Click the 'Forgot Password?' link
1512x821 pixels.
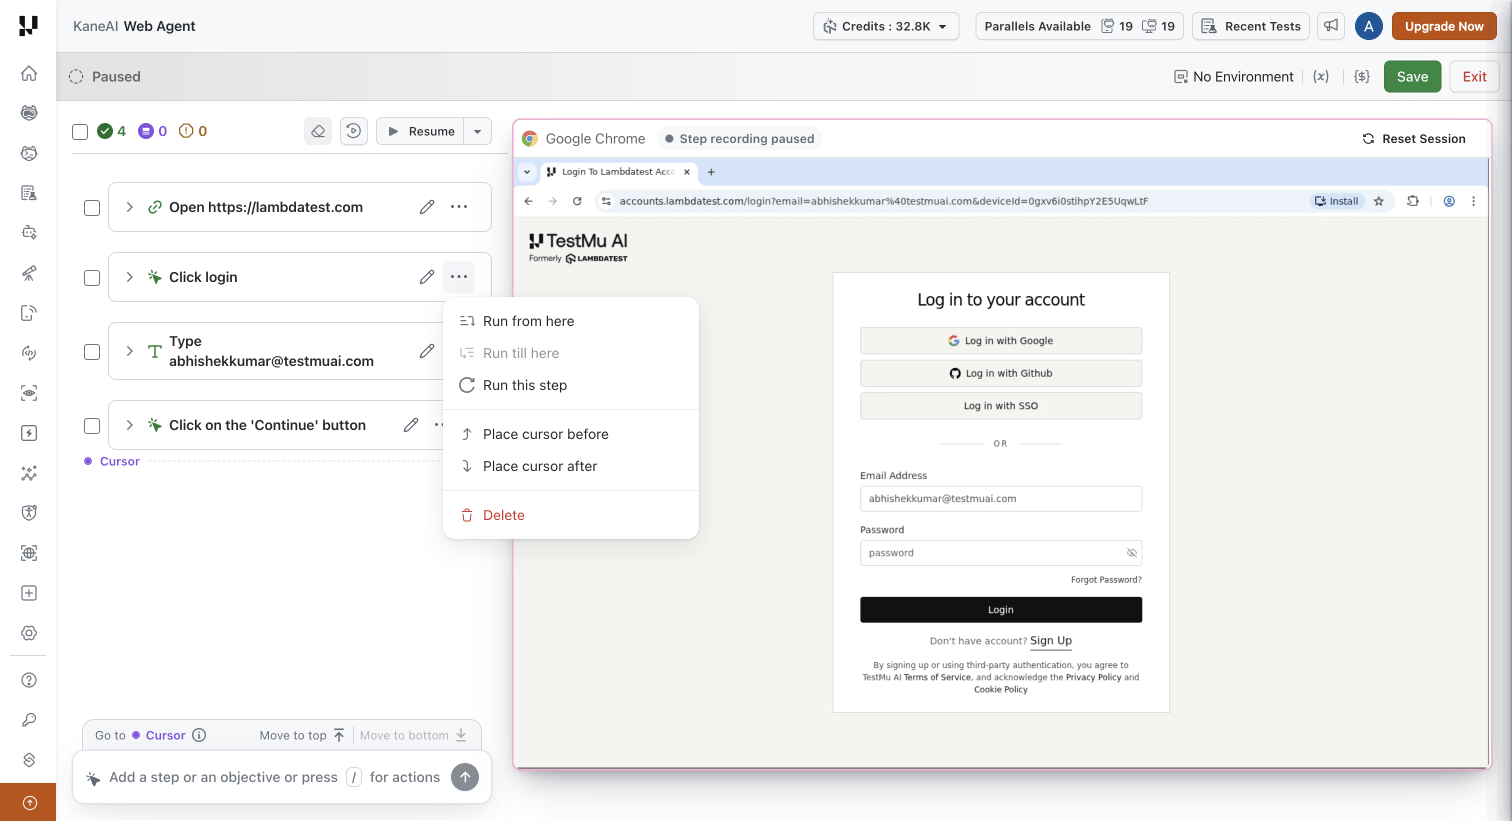pos(1106,580)
